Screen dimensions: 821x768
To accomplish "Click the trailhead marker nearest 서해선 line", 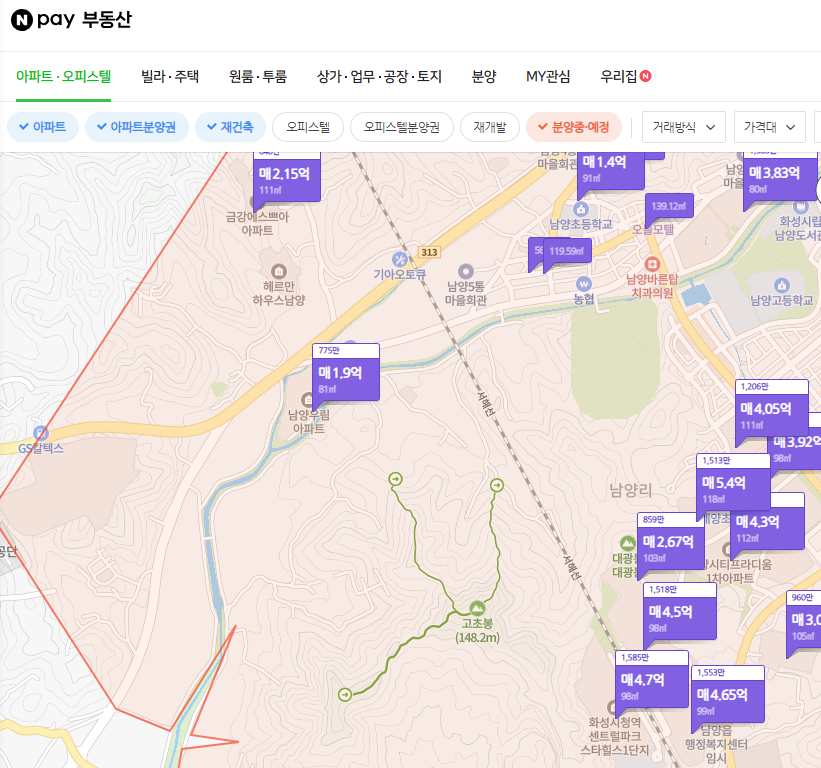I will point(497,485).
